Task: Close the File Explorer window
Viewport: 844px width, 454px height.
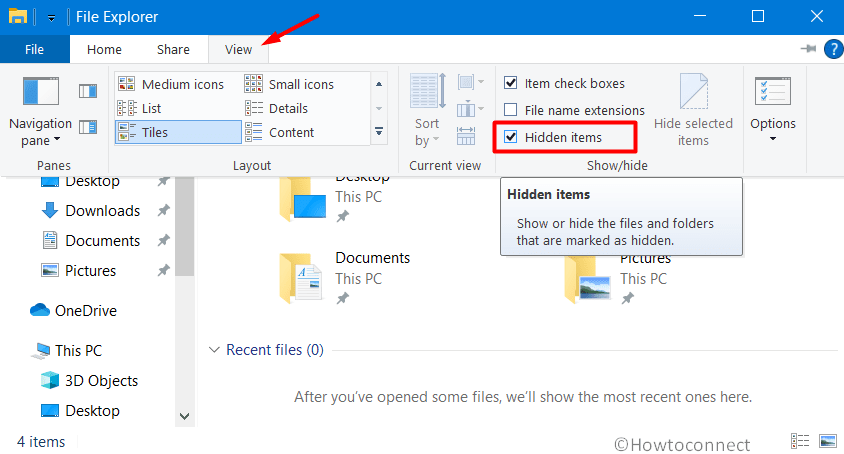Action: (817, 16)
